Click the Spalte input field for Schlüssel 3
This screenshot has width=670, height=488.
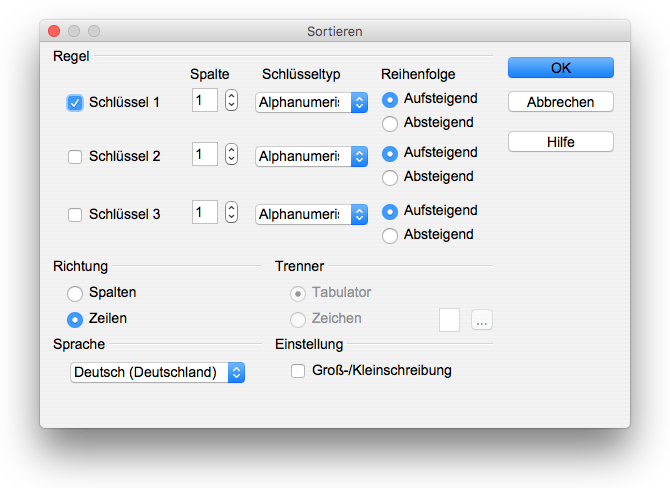(x=205, y=212)
